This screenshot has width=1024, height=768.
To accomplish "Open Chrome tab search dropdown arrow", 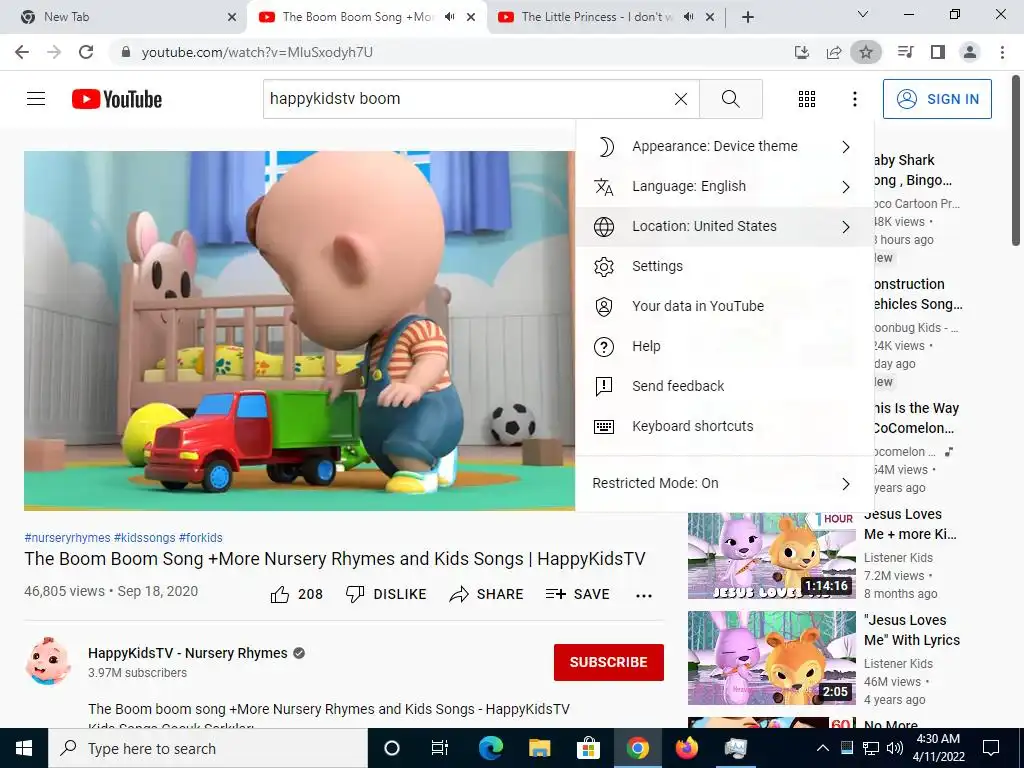I will click(863, 14).
